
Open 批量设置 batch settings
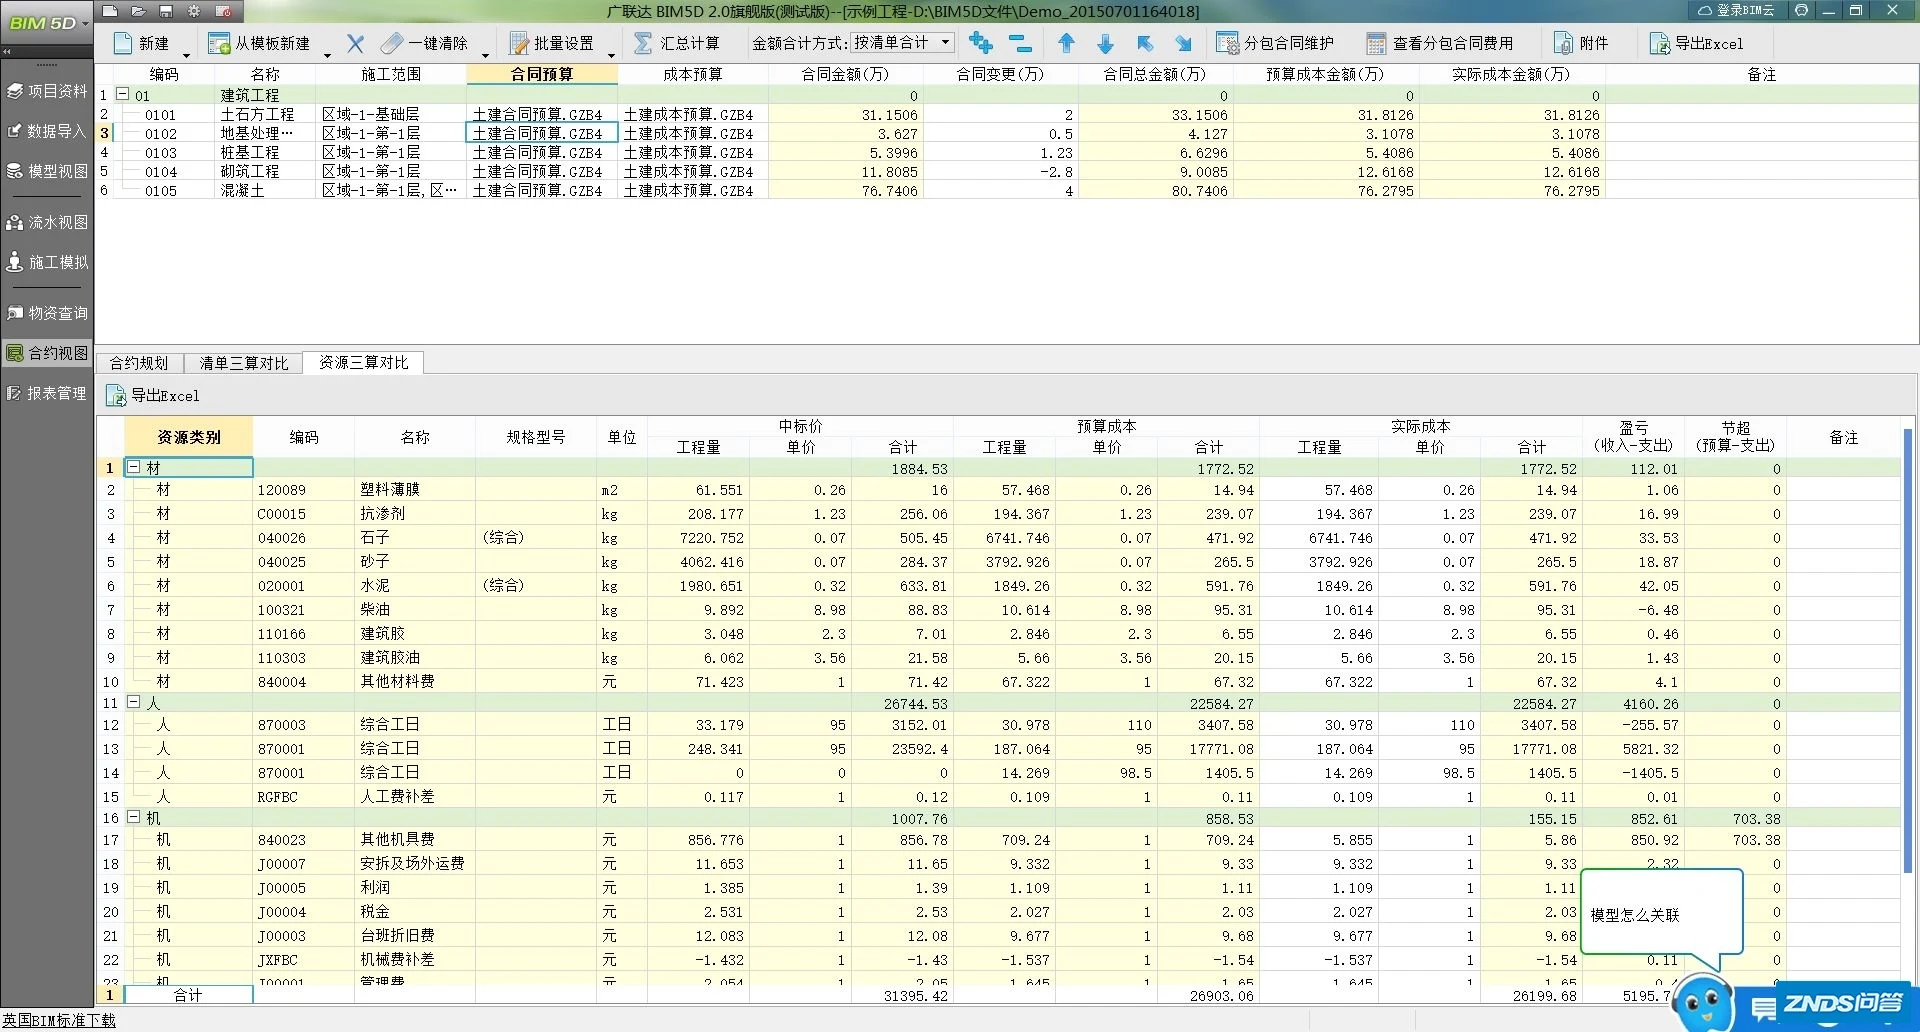point(555,42)
